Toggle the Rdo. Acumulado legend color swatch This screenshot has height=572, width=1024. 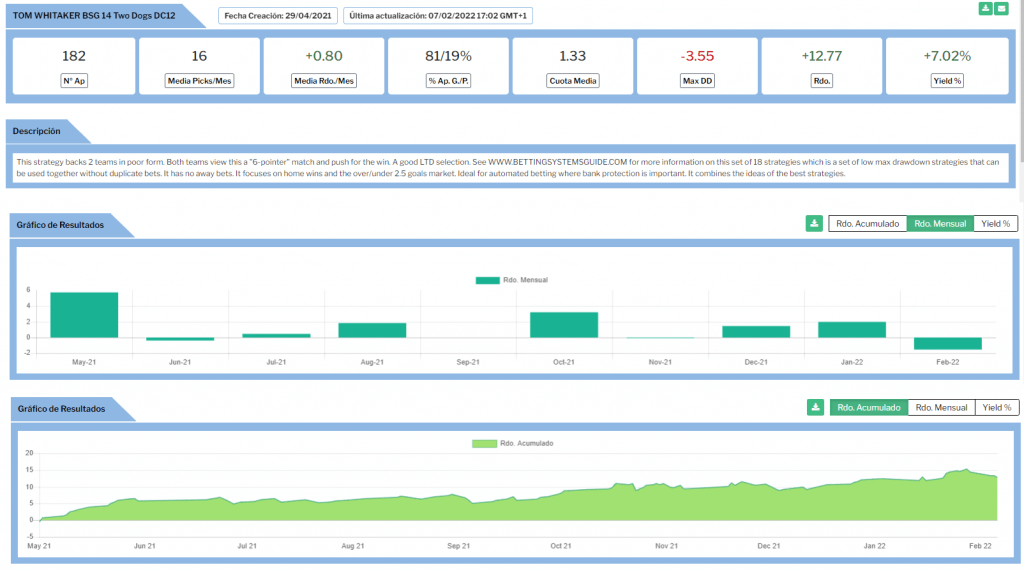(484, 443)
